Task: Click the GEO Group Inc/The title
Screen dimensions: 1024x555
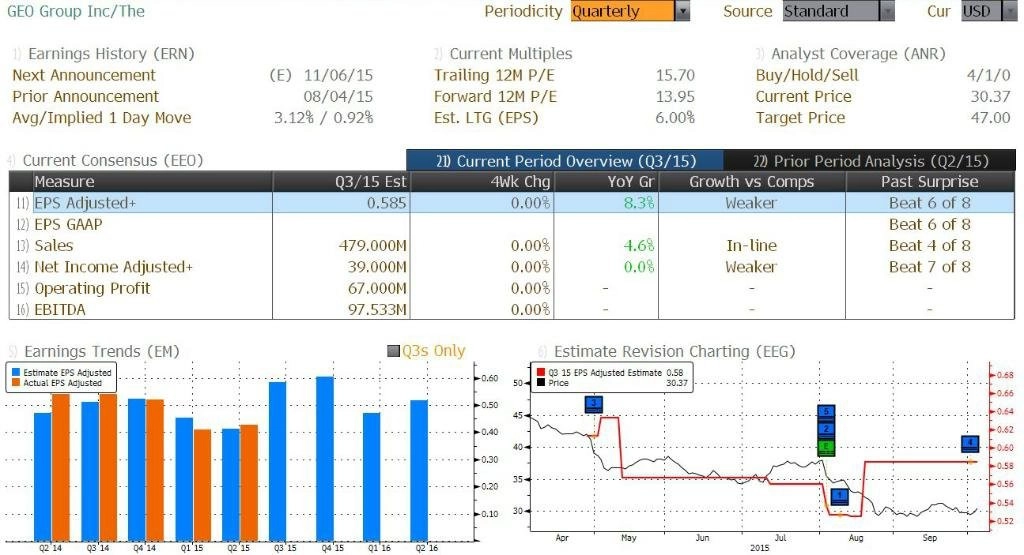Action: (76, 11)
